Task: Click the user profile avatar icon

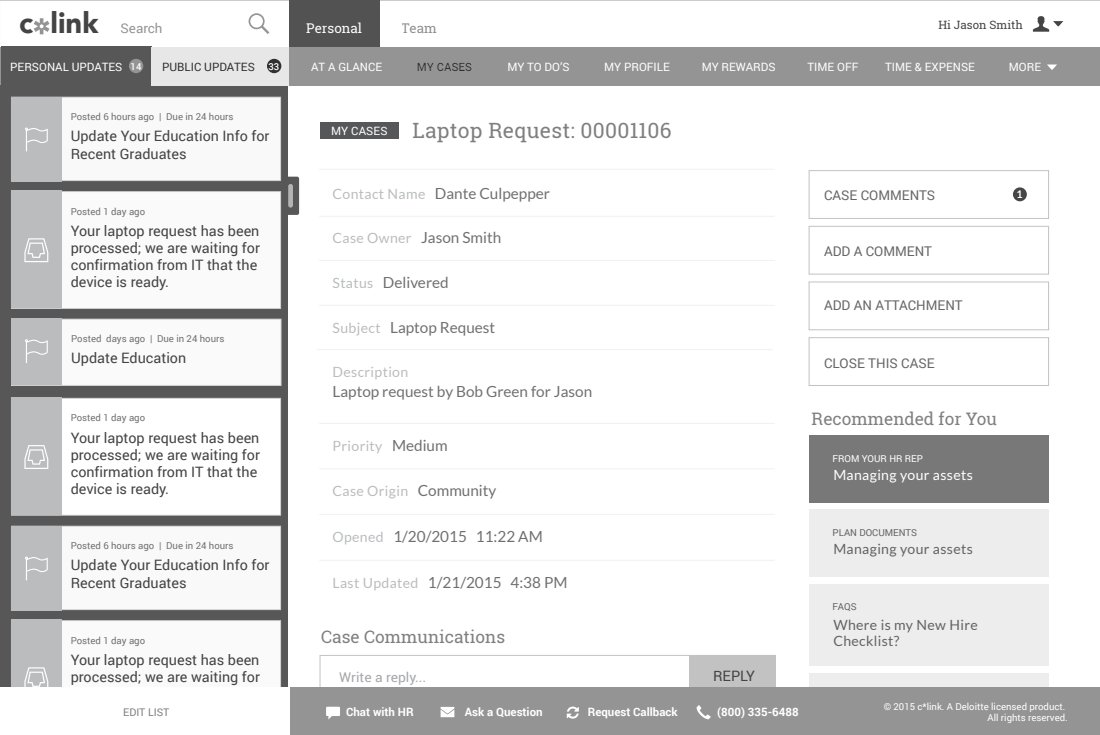Action: click(1041, 24)
